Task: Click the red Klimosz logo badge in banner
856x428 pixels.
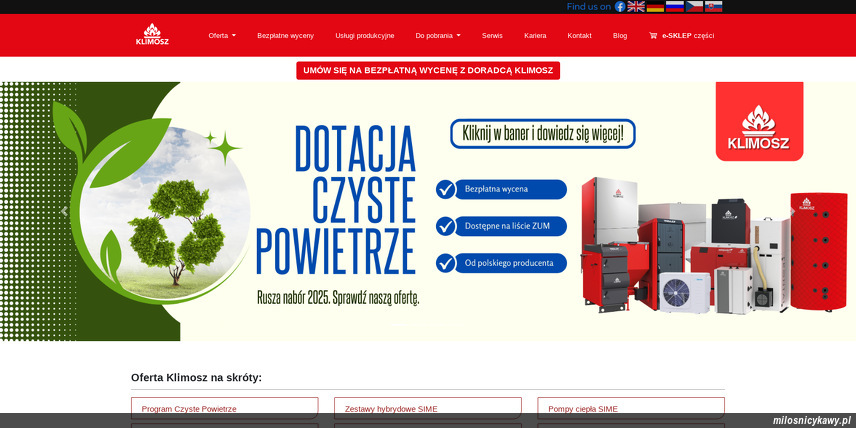Action: click(x=759, y=121)
